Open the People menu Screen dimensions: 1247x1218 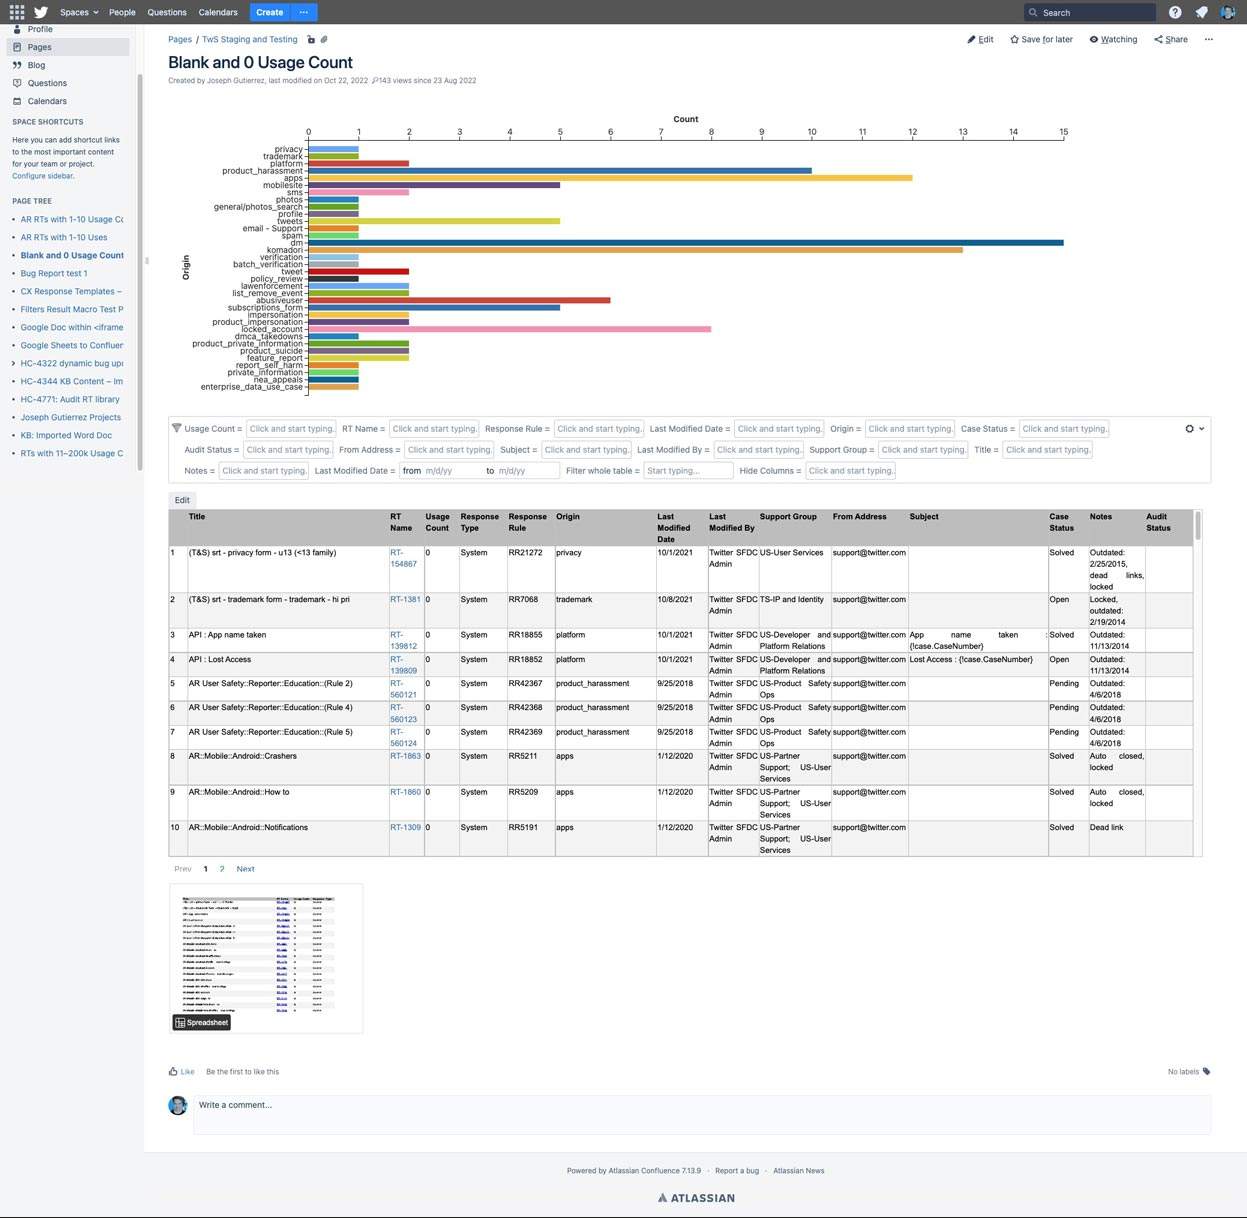tap(122, 12)
